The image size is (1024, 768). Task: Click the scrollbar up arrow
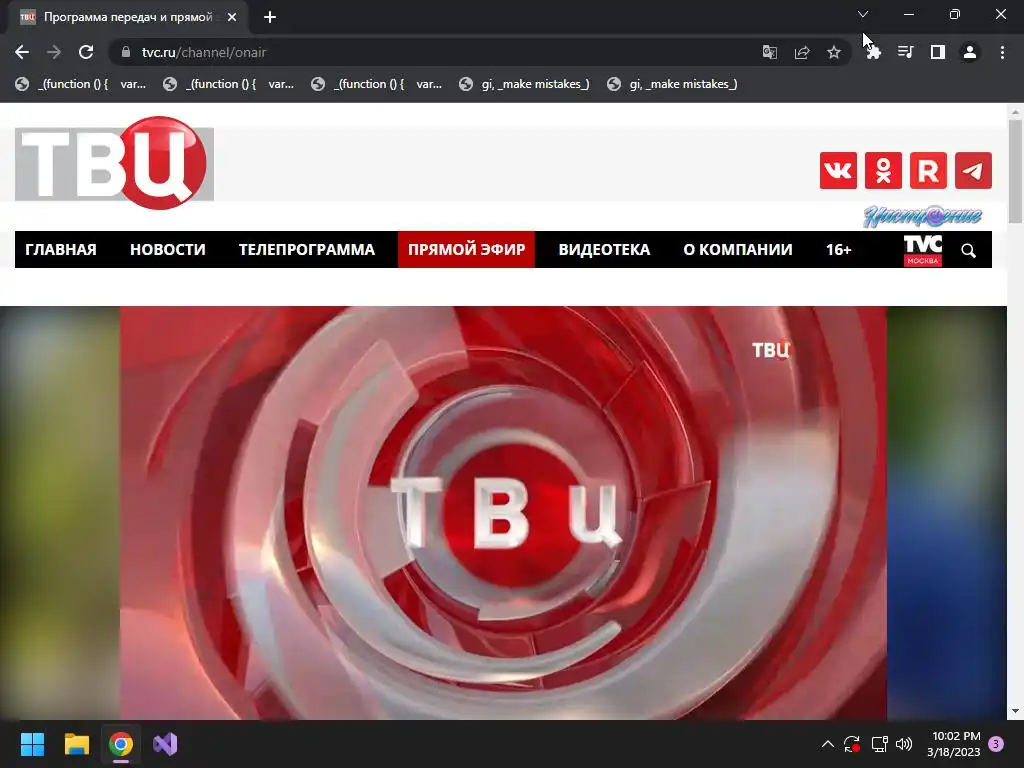1016,112
